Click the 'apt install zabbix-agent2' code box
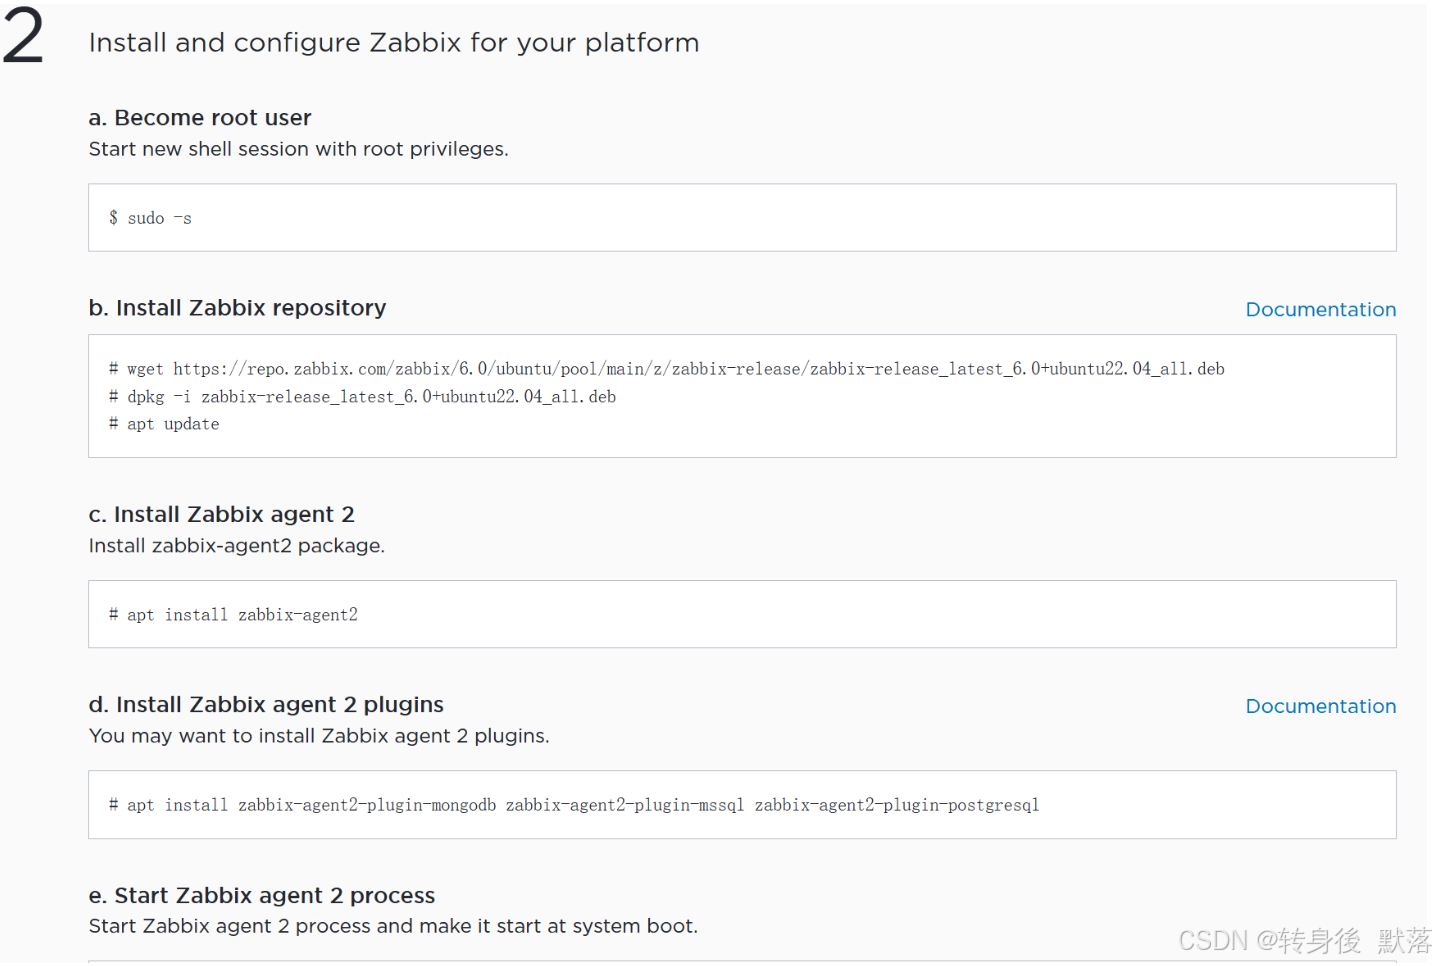 pyautogui.click(x=742, y=615)
